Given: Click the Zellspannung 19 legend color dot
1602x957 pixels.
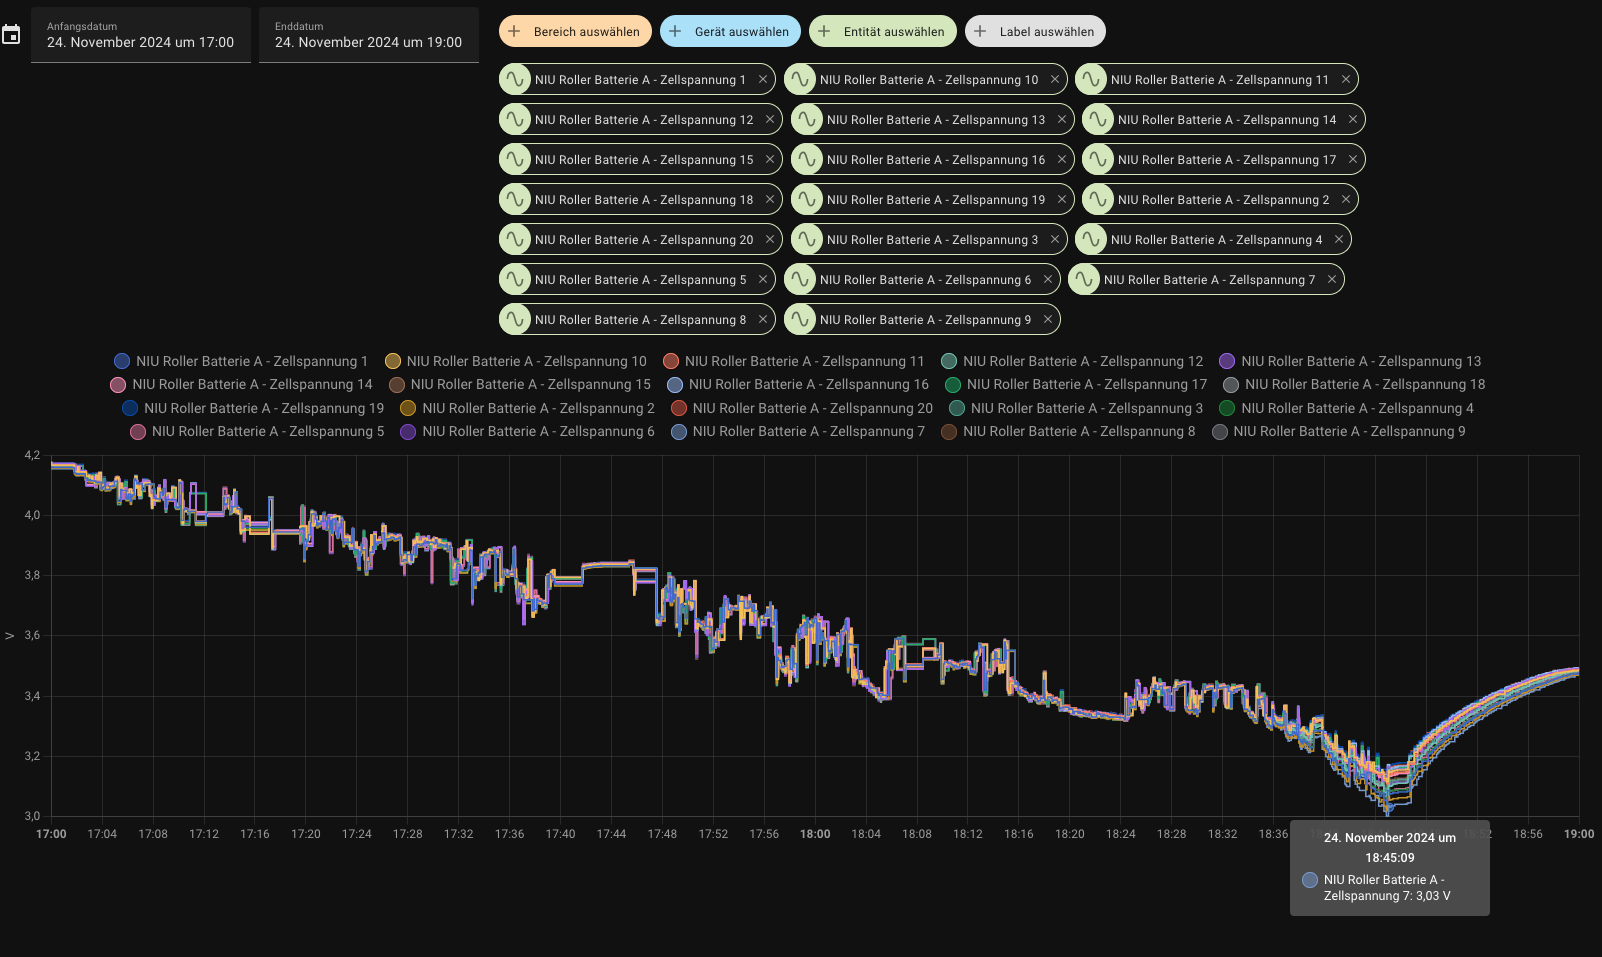Looking at the screenshot, I should [x=130, y=408].
